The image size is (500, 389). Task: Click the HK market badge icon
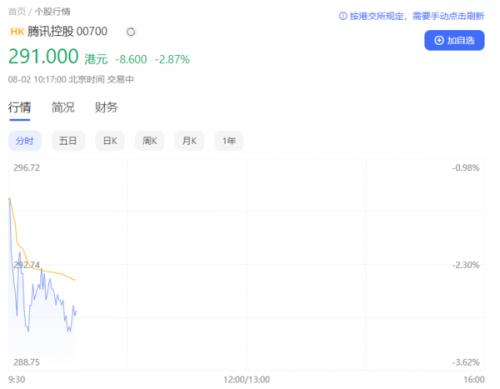17,32
